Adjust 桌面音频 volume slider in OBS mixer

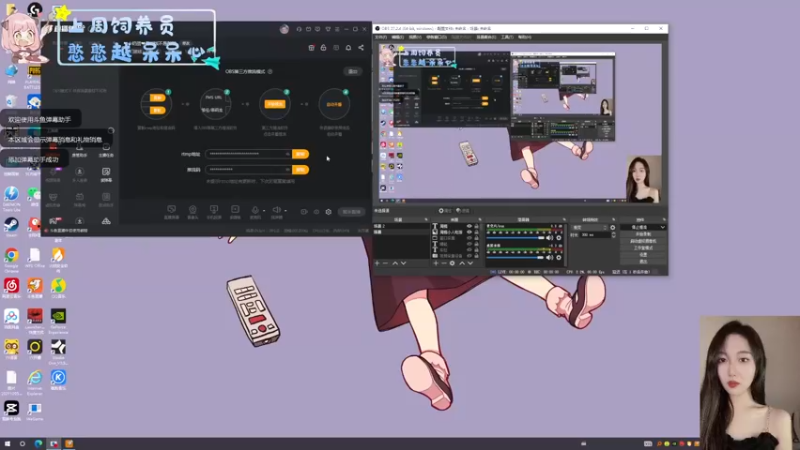(x=515, y=258)
